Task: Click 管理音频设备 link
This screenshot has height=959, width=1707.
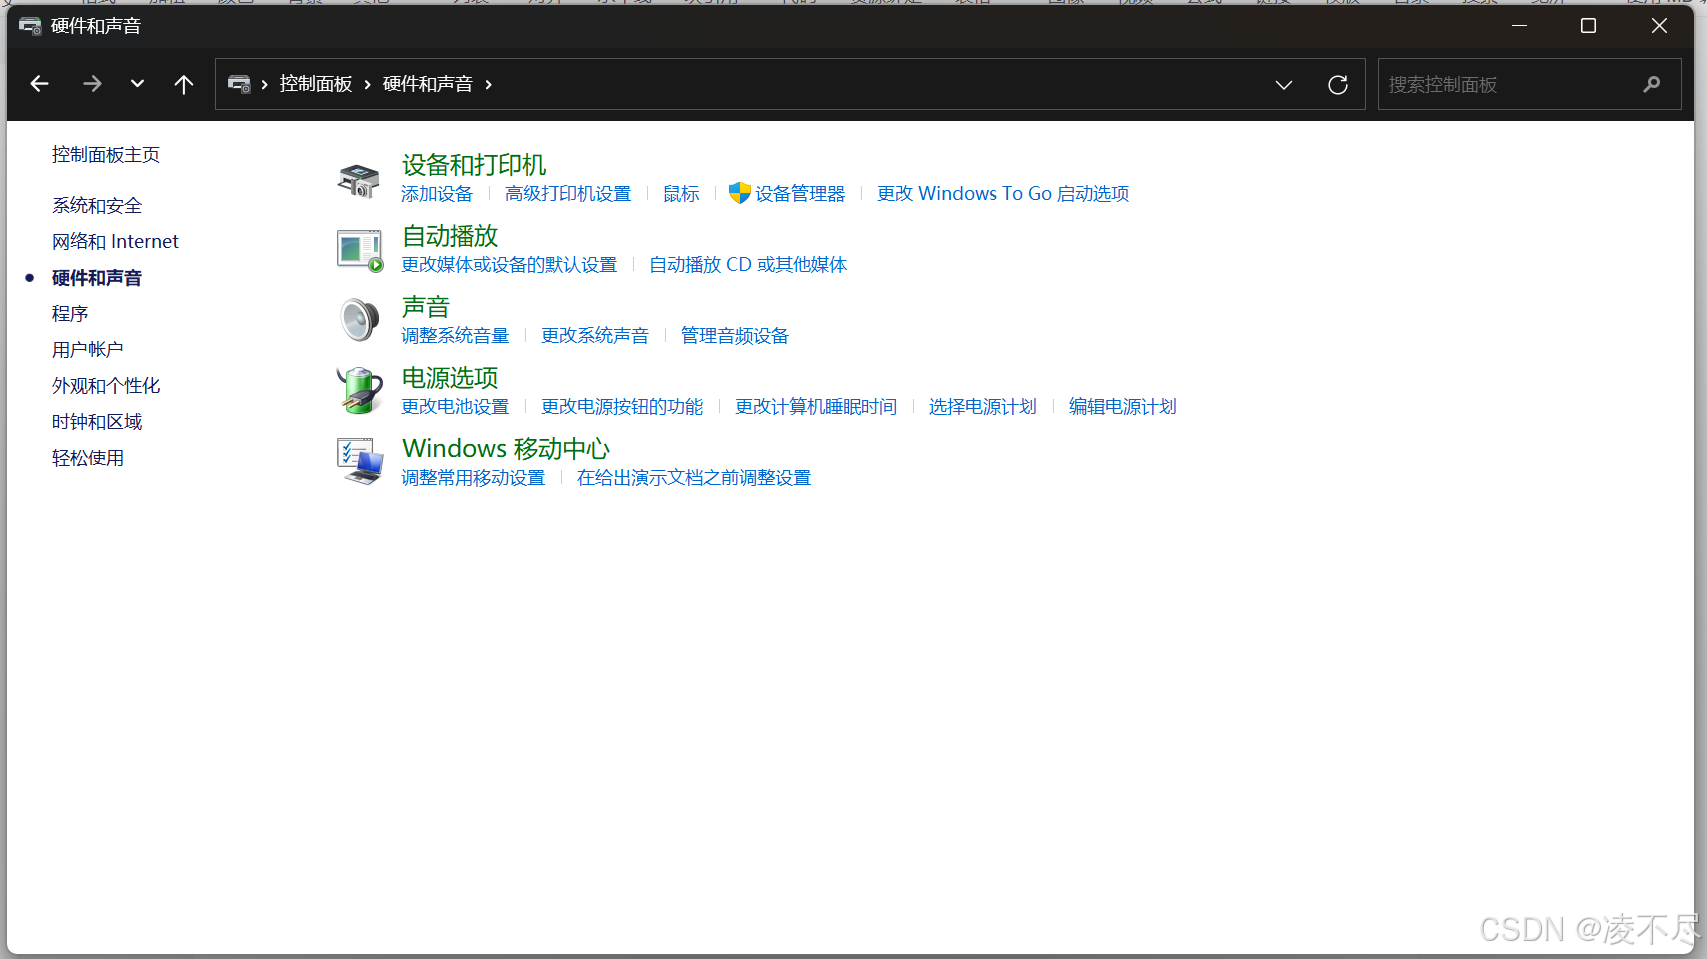Action: click(735, 336)
